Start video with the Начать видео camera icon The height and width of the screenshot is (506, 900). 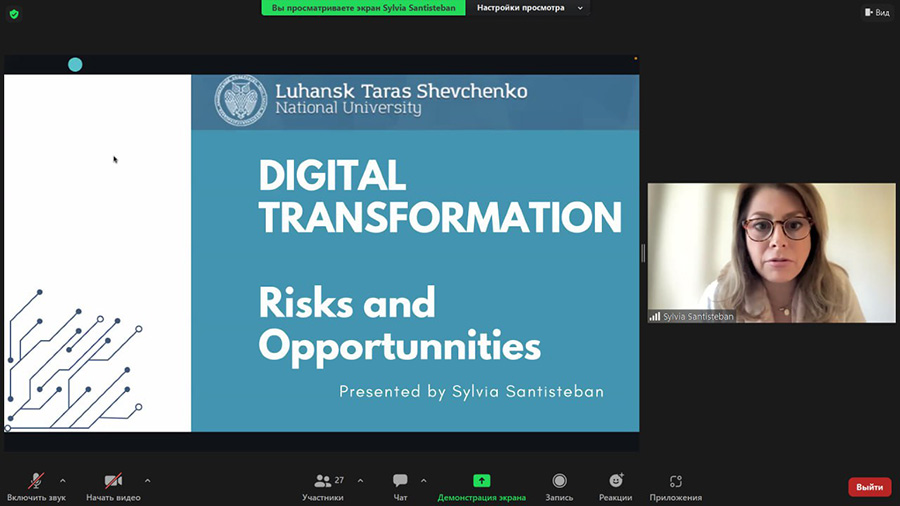pyautogui.click(x=113, y=481)
